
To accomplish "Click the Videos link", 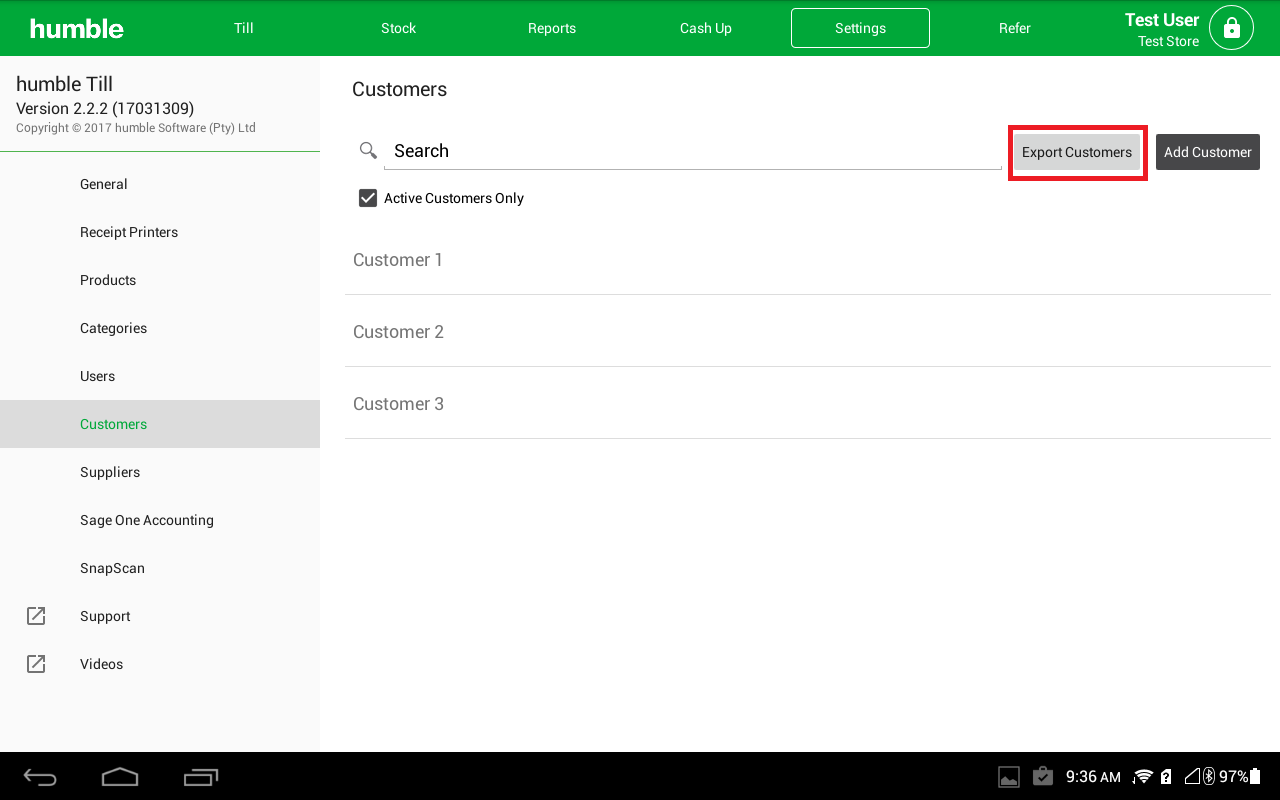I will (x=160, y=664).
